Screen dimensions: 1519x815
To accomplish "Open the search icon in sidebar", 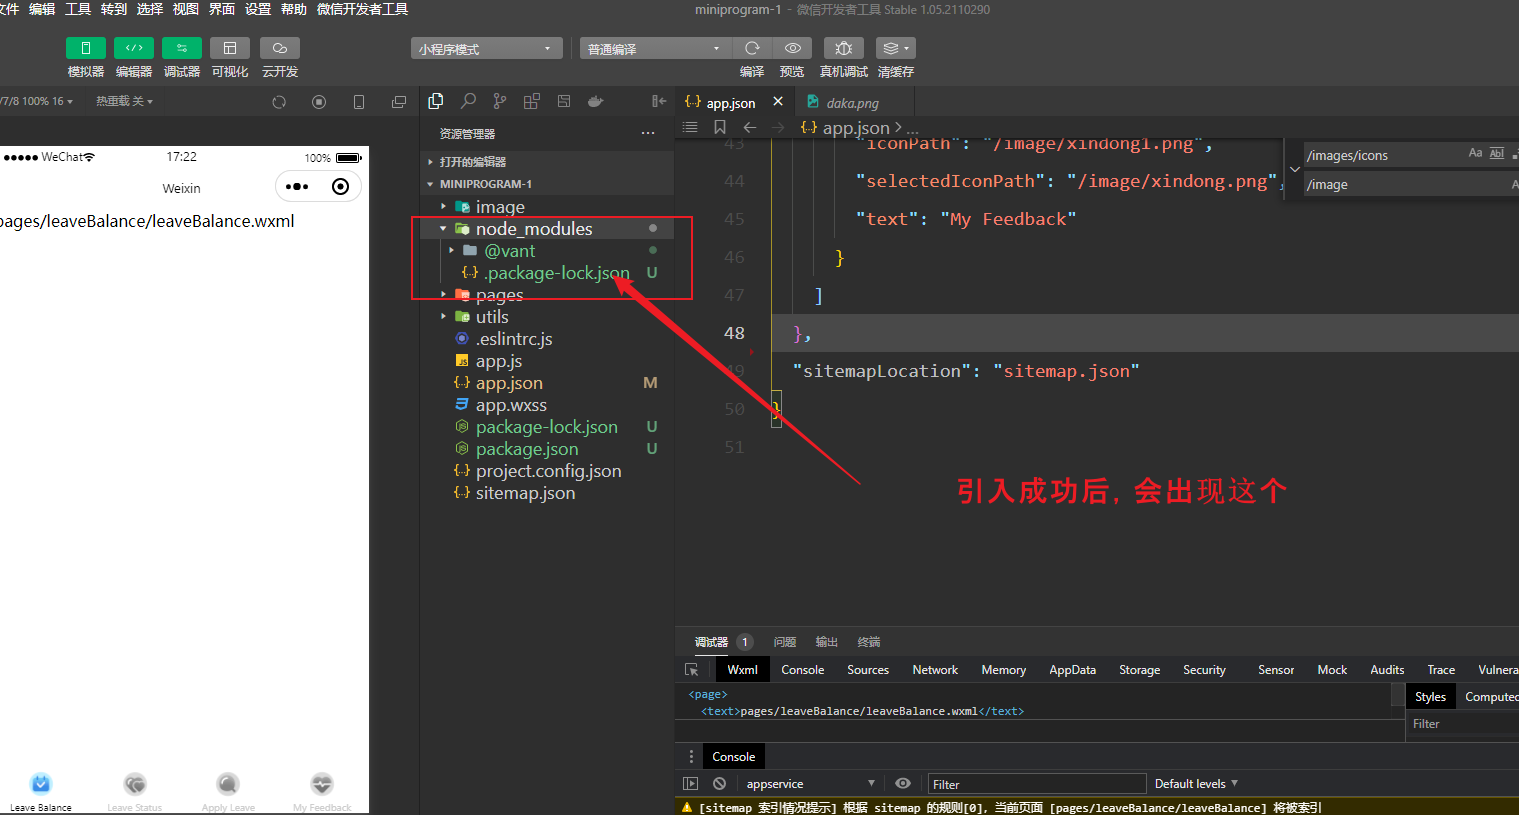I will (468, 101).
